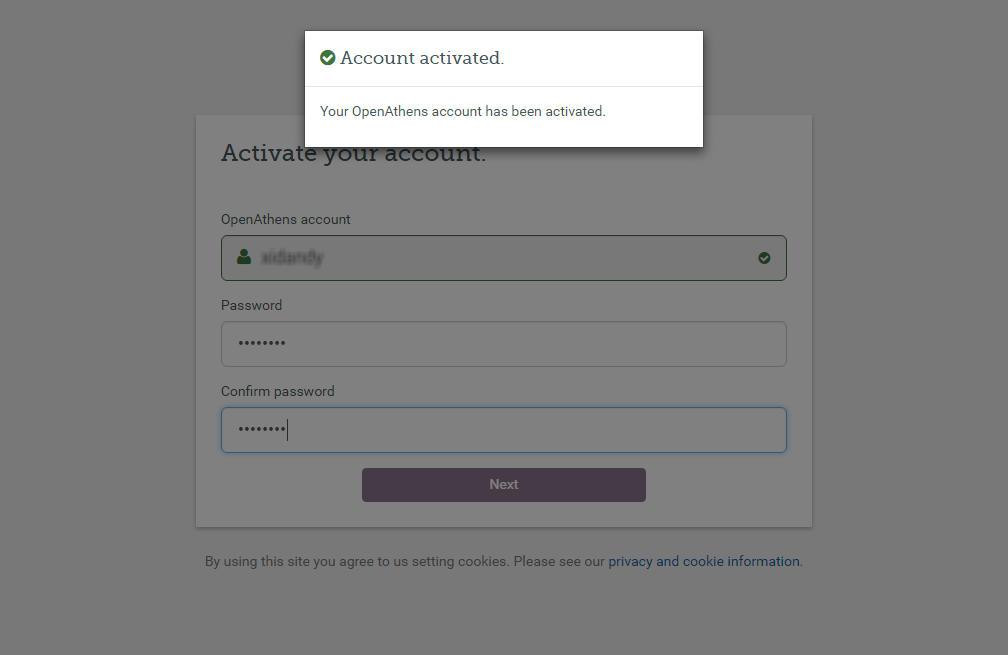Click the OpenAthens account label

point(285,219)
